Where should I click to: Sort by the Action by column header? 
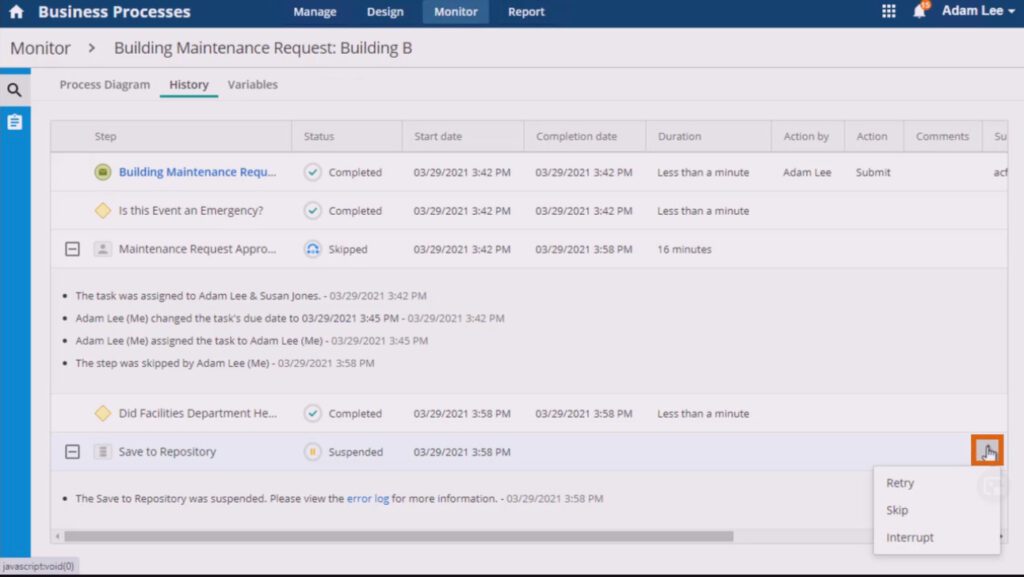[807, 136]
